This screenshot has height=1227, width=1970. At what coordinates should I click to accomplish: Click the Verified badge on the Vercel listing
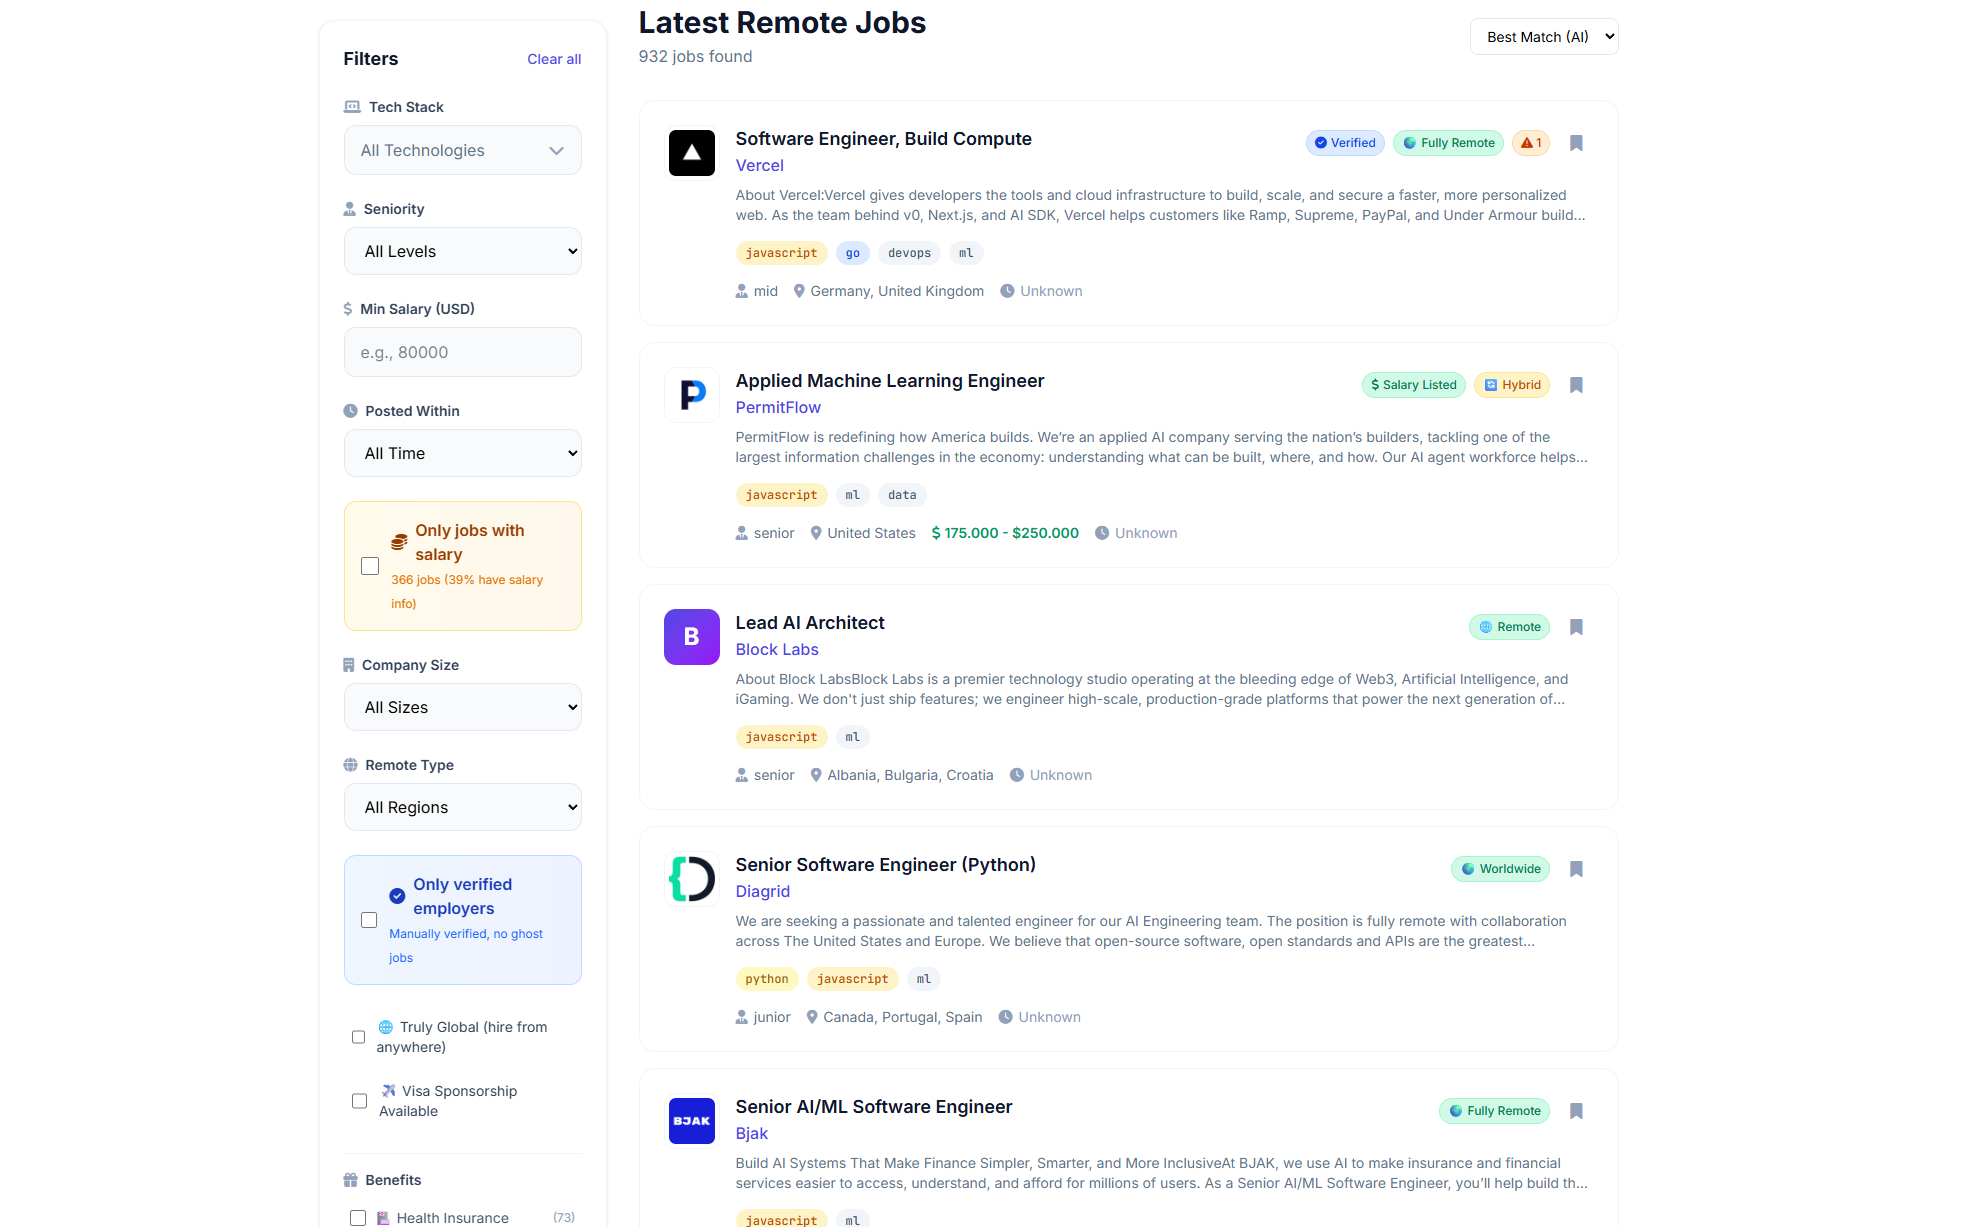(1344, 143)
